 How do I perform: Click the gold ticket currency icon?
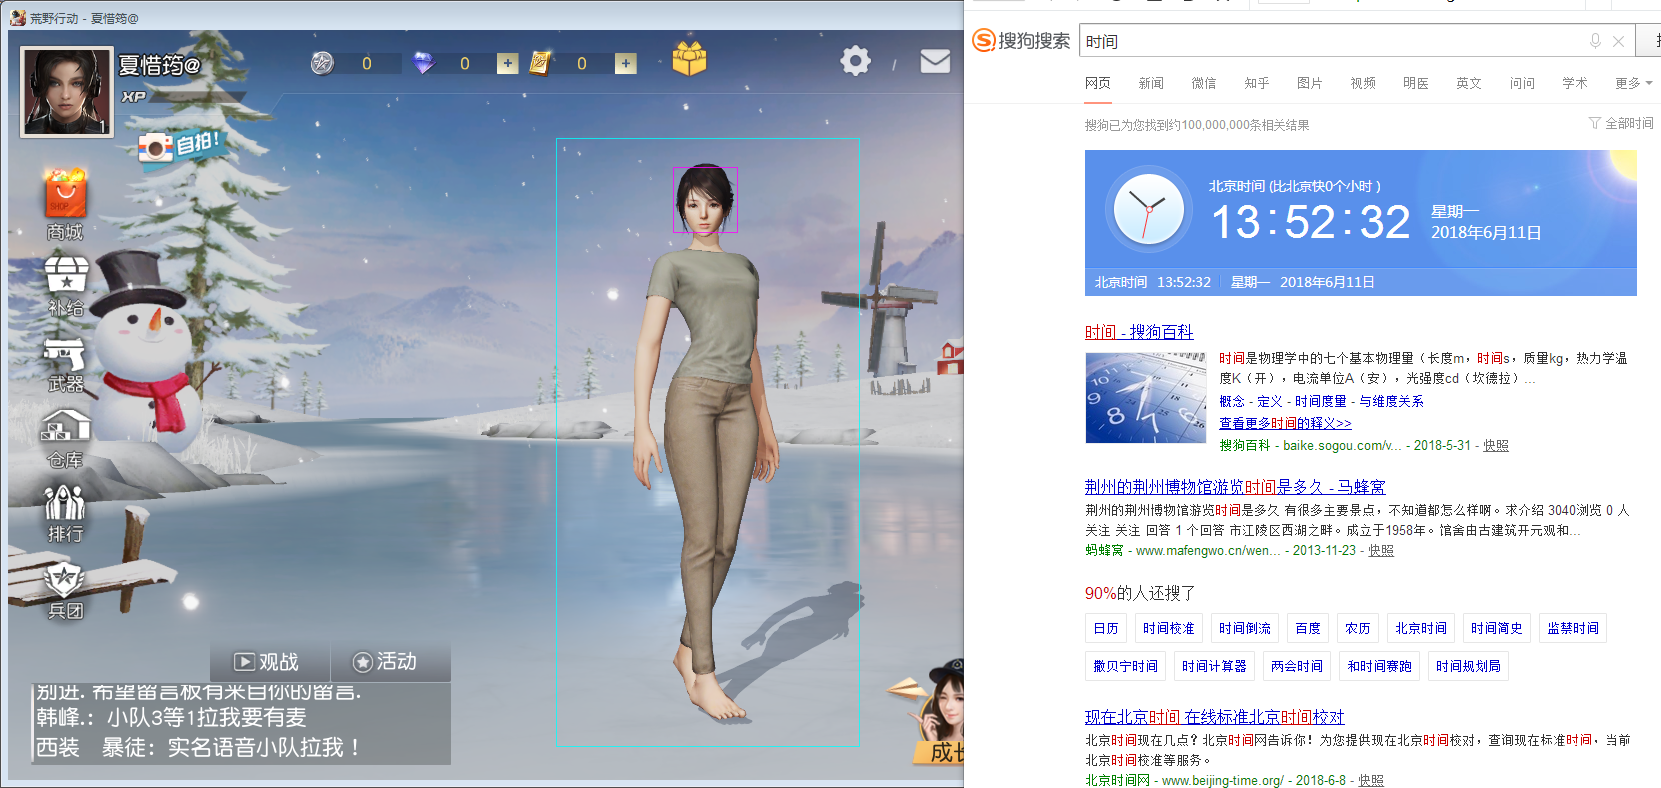point(540,63)
